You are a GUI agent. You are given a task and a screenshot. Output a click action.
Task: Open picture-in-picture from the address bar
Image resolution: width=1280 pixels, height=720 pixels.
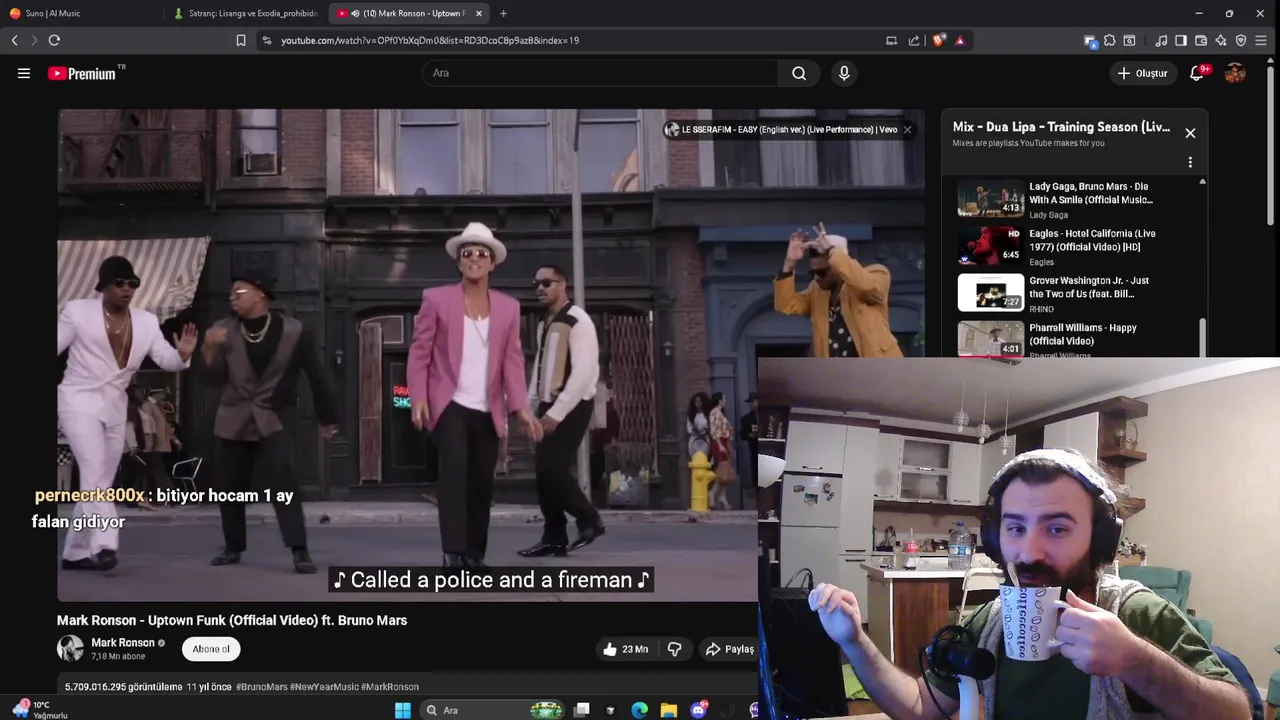click(891, 40)
